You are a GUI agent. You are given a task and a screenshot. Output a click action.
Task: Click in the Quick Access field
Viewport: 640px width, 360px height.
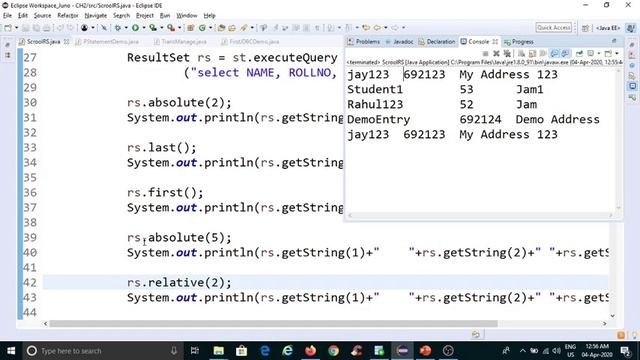point(553,27)
